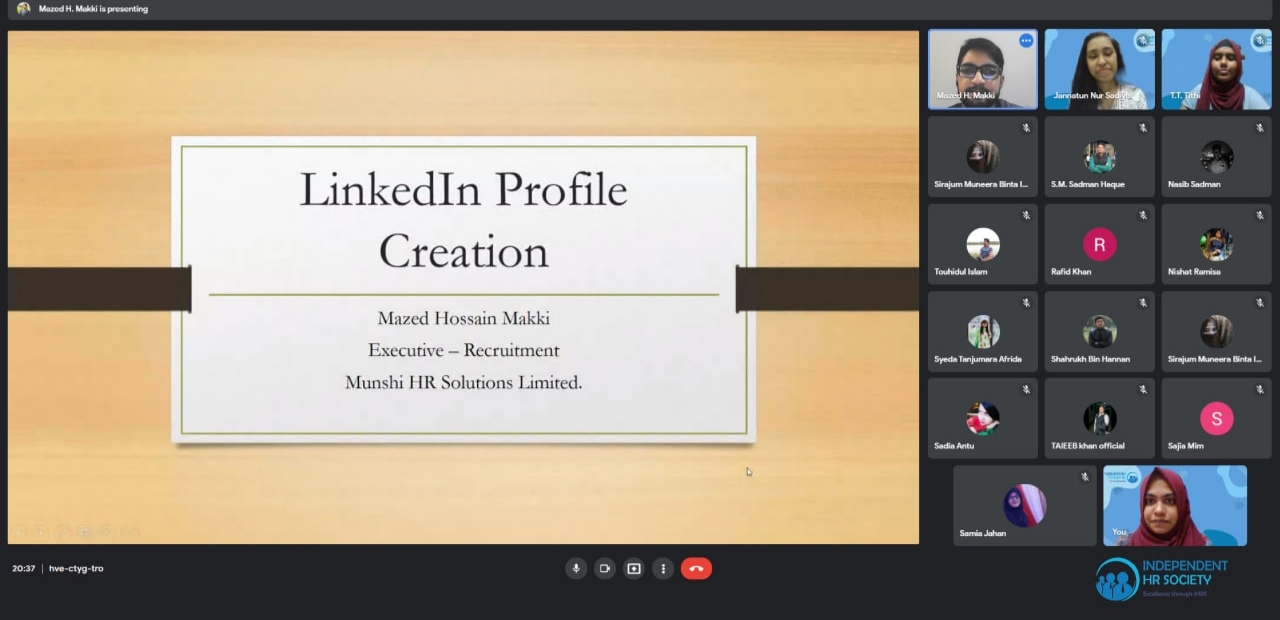Click the meeting code hve-ctyg-tro

point(76,568)
